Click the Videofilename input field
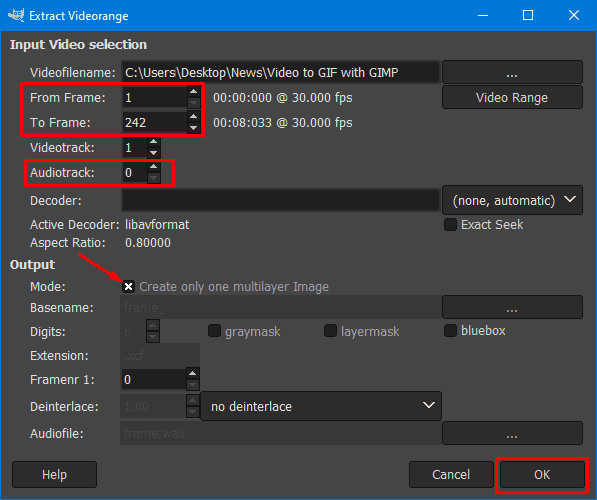This screenshot has width=597, height=500. click(x=281, y=72)
